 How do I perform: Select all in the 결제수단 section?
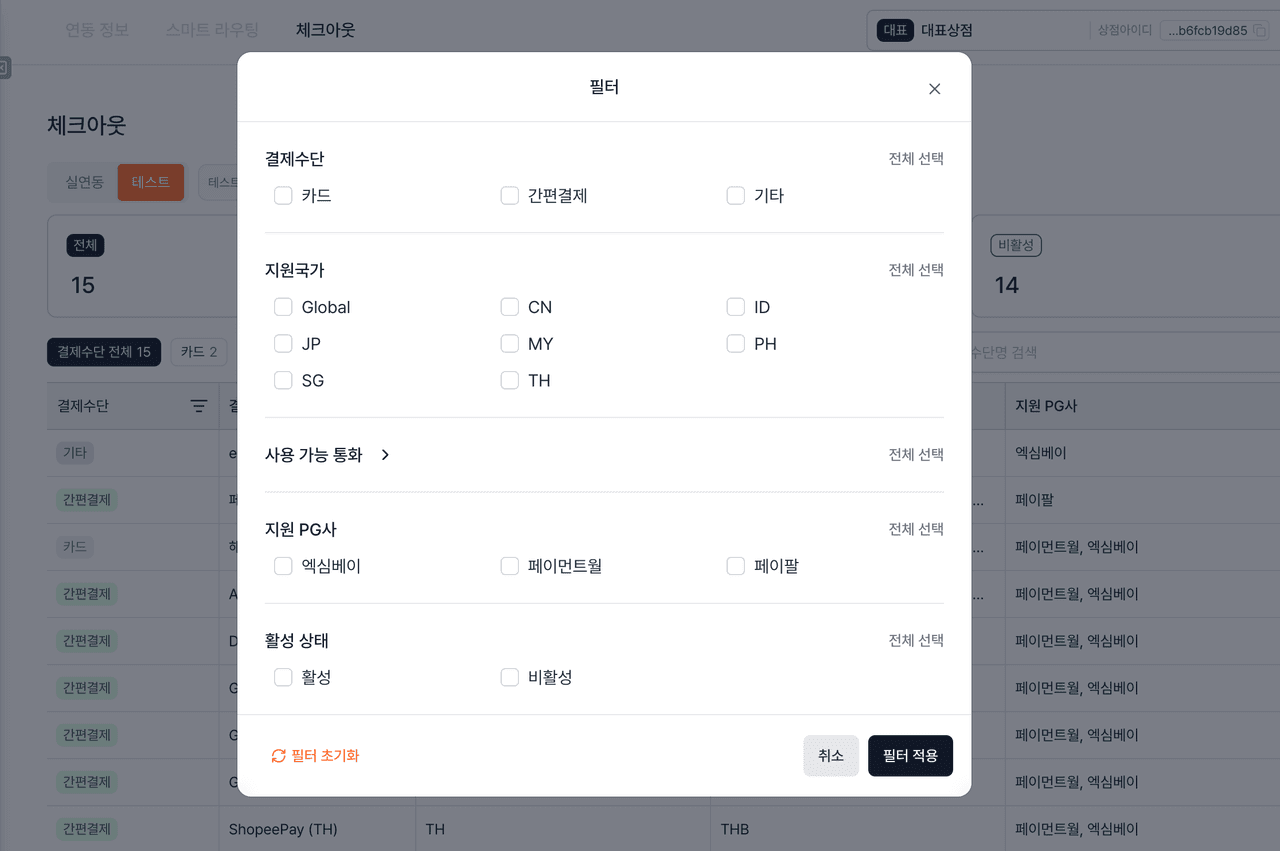click(916, 159)
